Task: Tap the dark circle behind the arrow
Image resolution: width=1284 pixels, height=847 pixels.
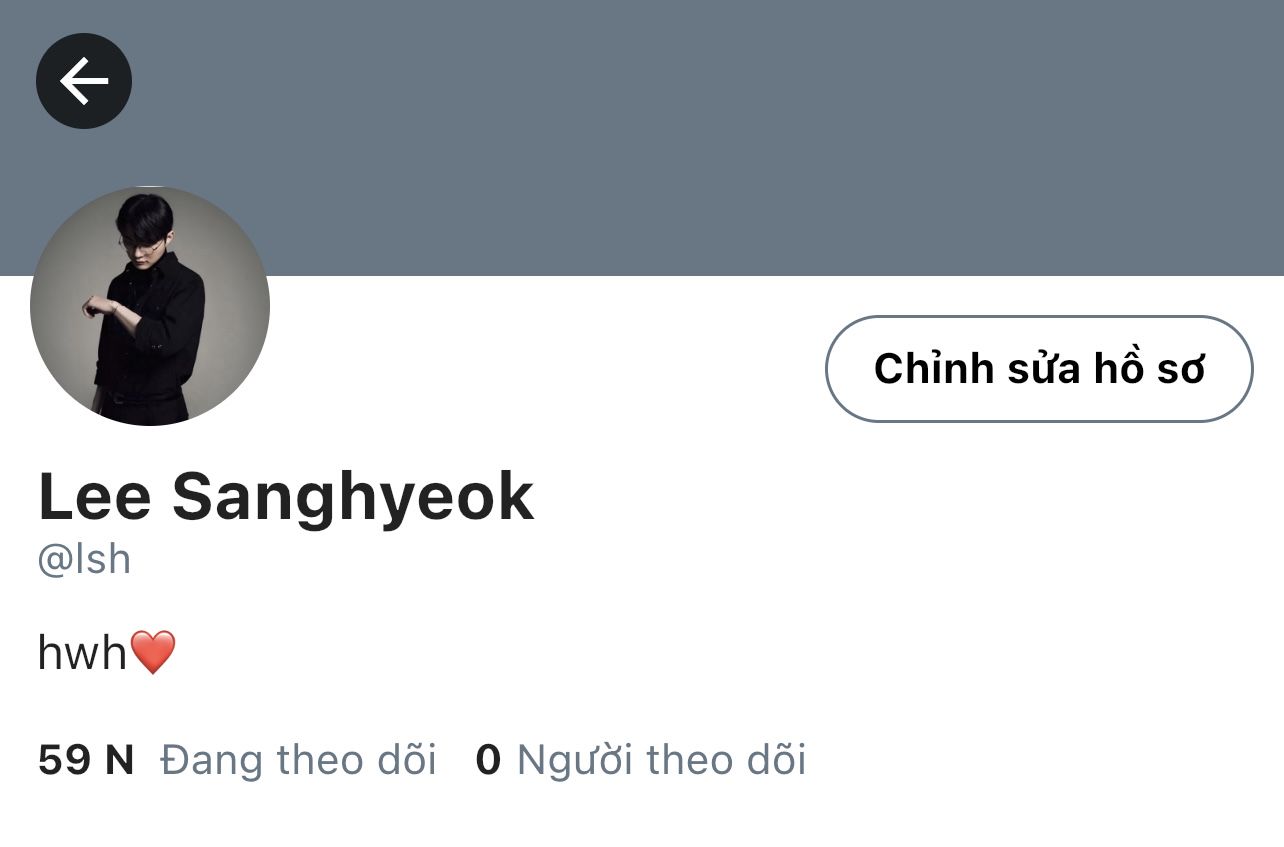Action: pos(84,81)
